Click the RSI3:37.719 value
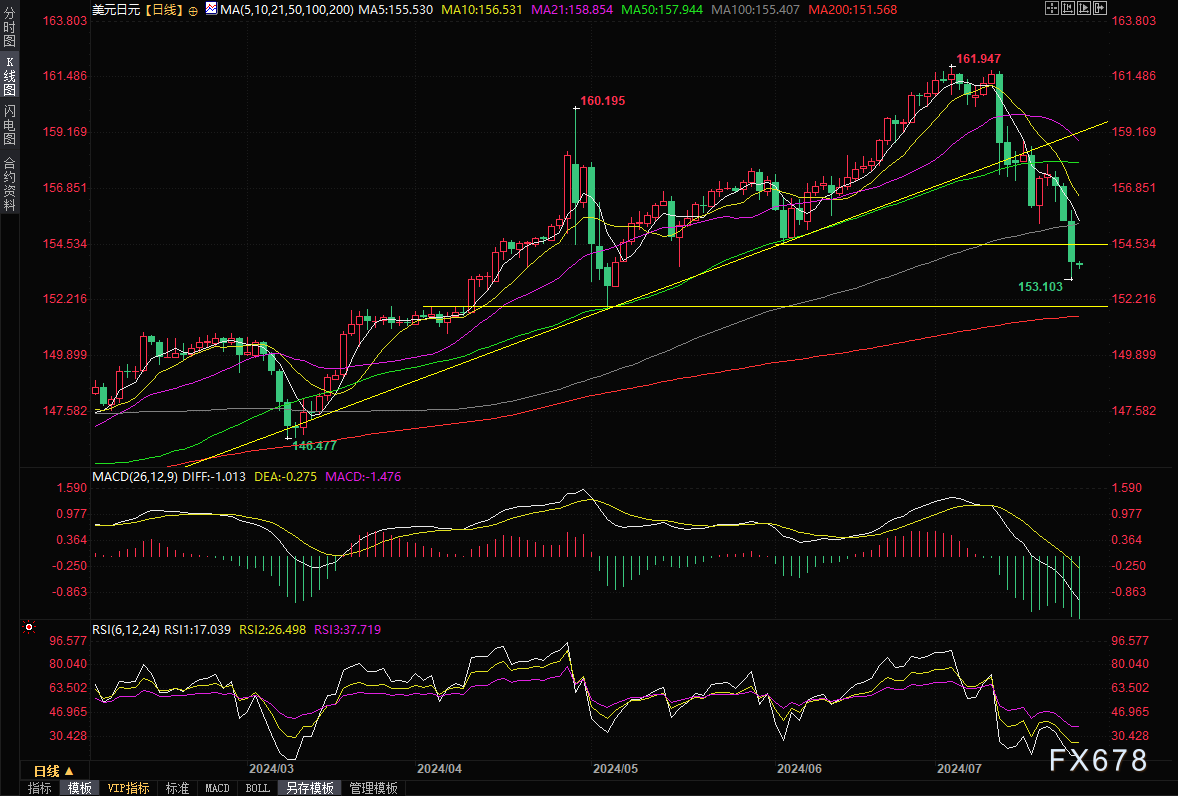Screen dimensions: 1178x796 [x=347, y=629]
